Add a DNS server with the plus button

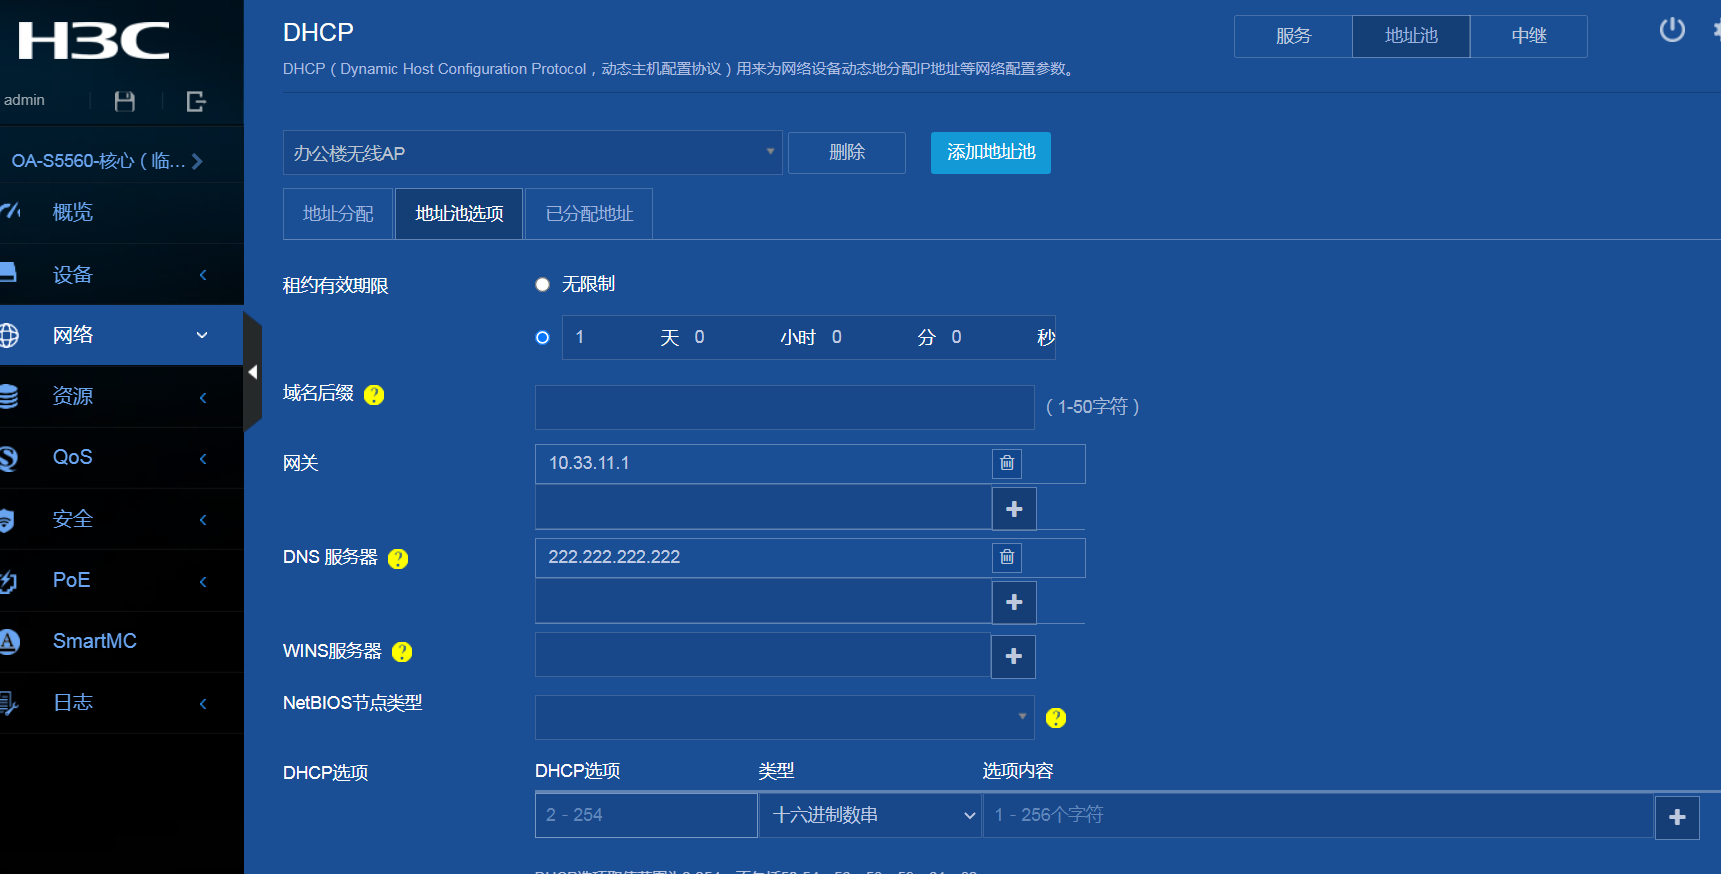pos(1014,602)
